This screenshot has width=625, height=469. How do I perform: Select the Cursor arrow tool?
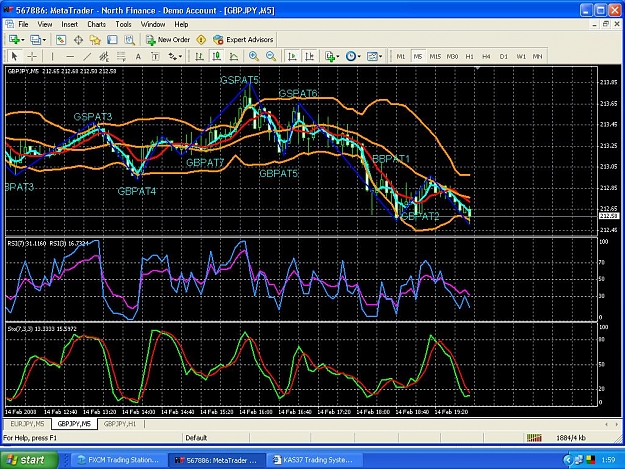click(15, 57)
